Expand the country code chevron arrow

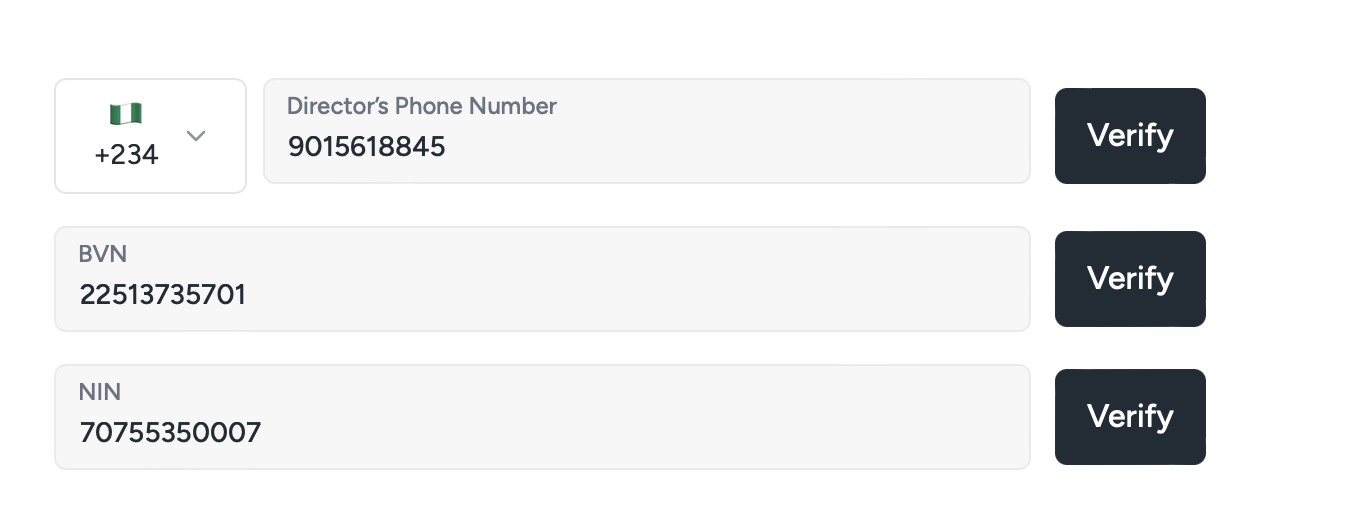196,135
